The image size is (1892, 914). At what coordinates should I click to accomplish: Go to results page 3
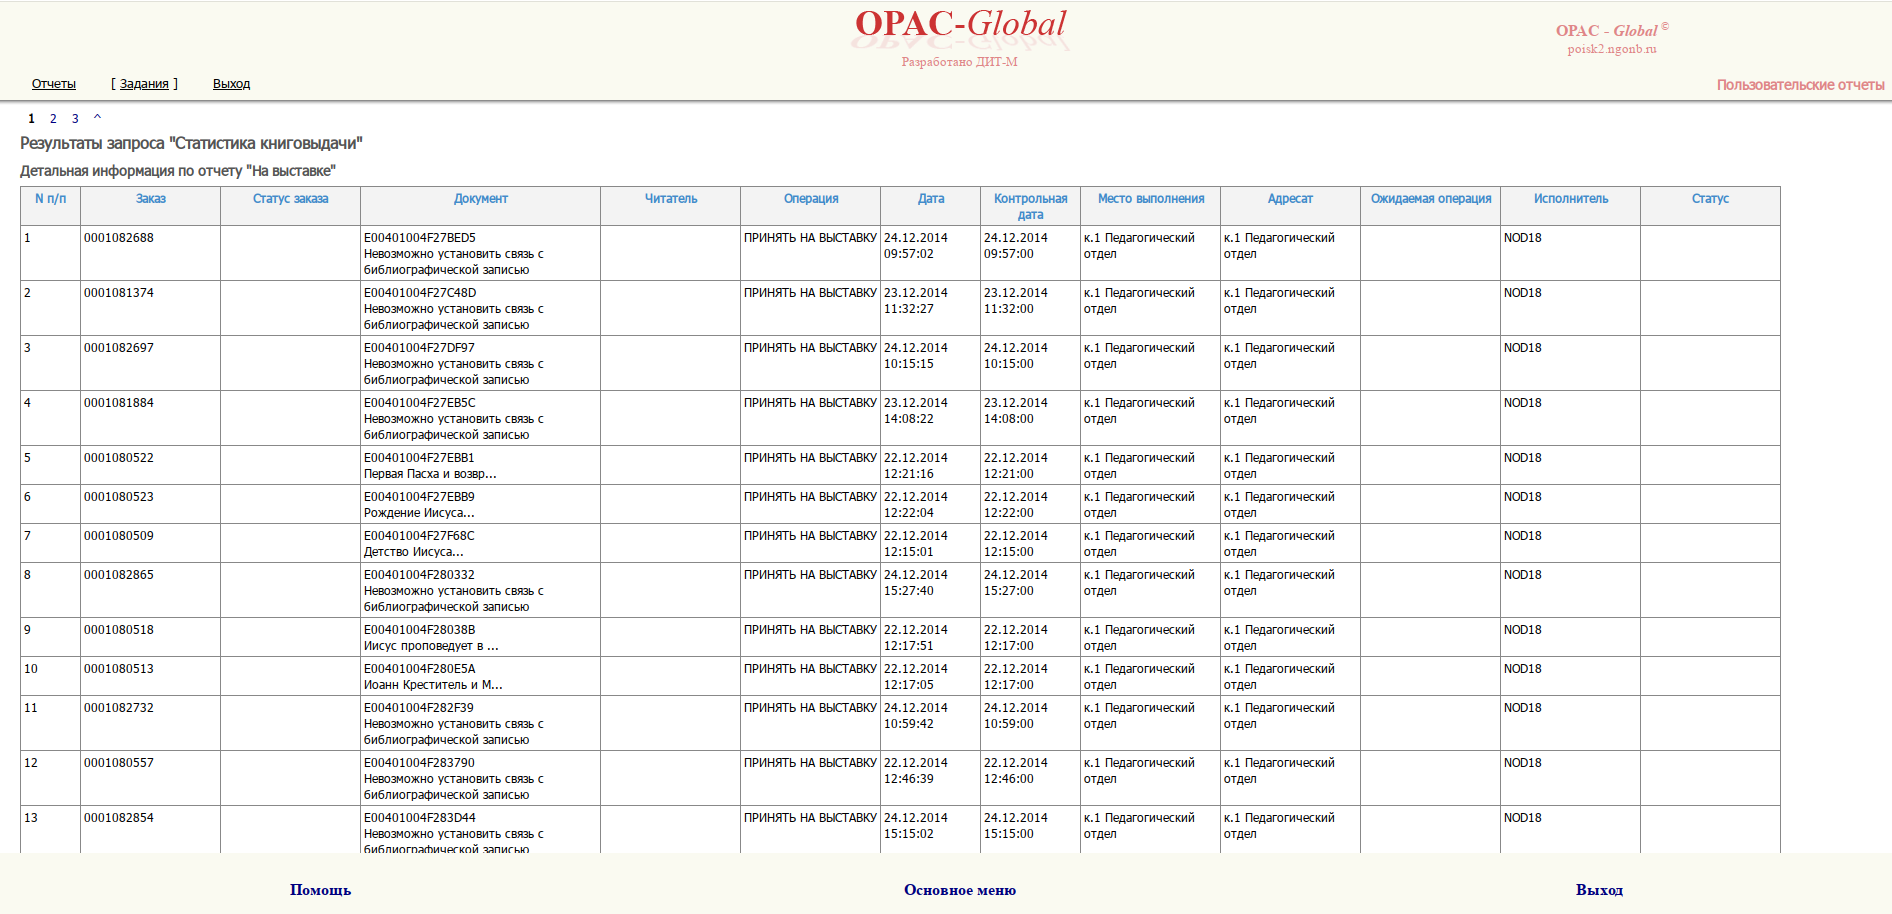[x=75, y=119]
